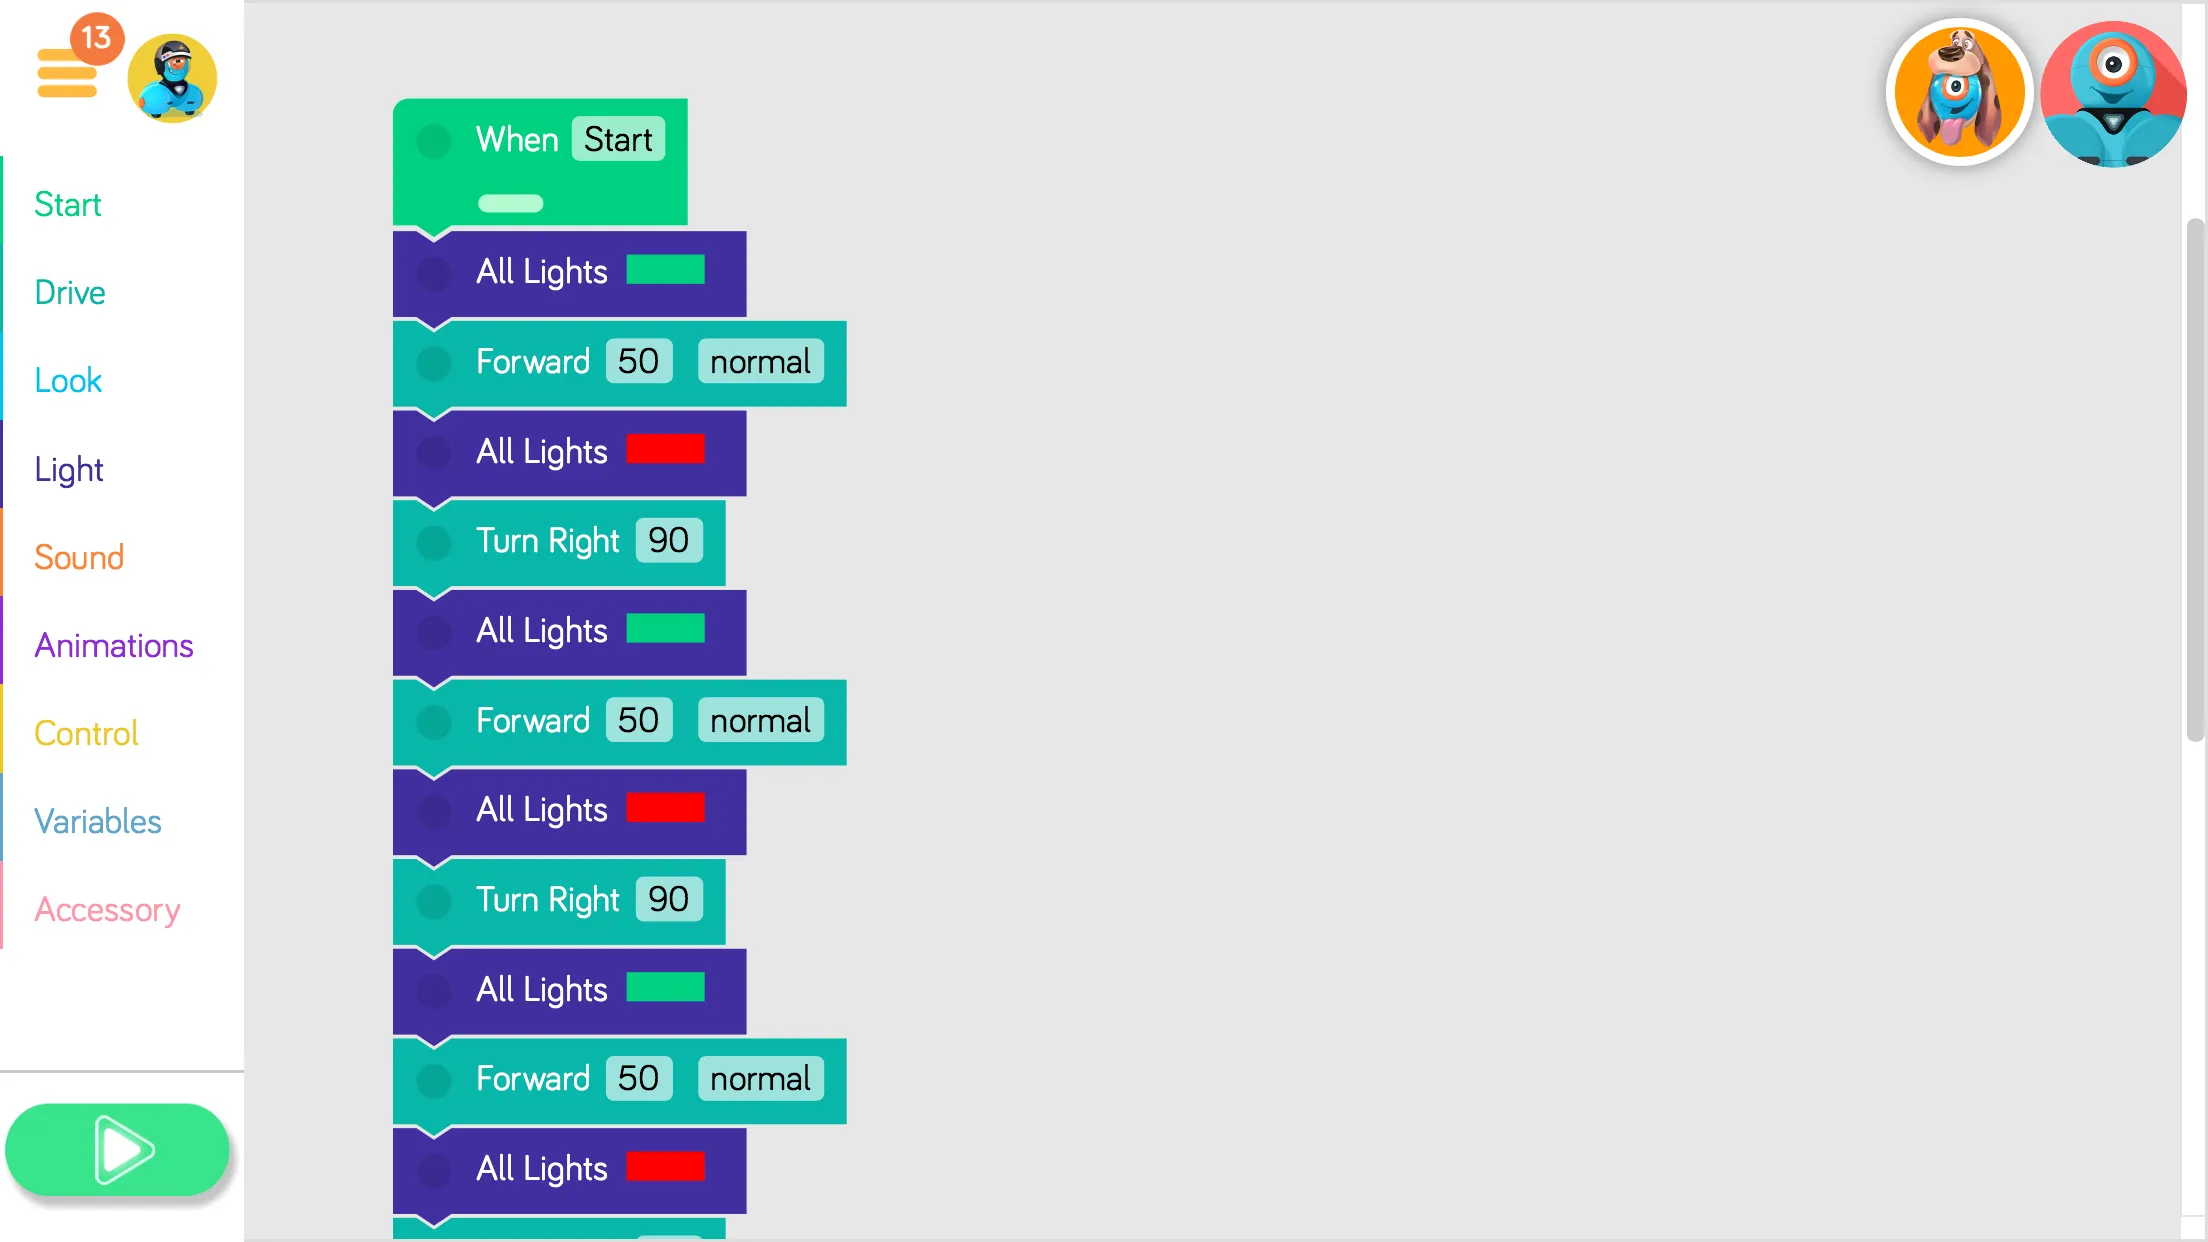Click the Start category in sidebar
This screenshot has width=2208, height=1242.
click(x=68, y=203)
